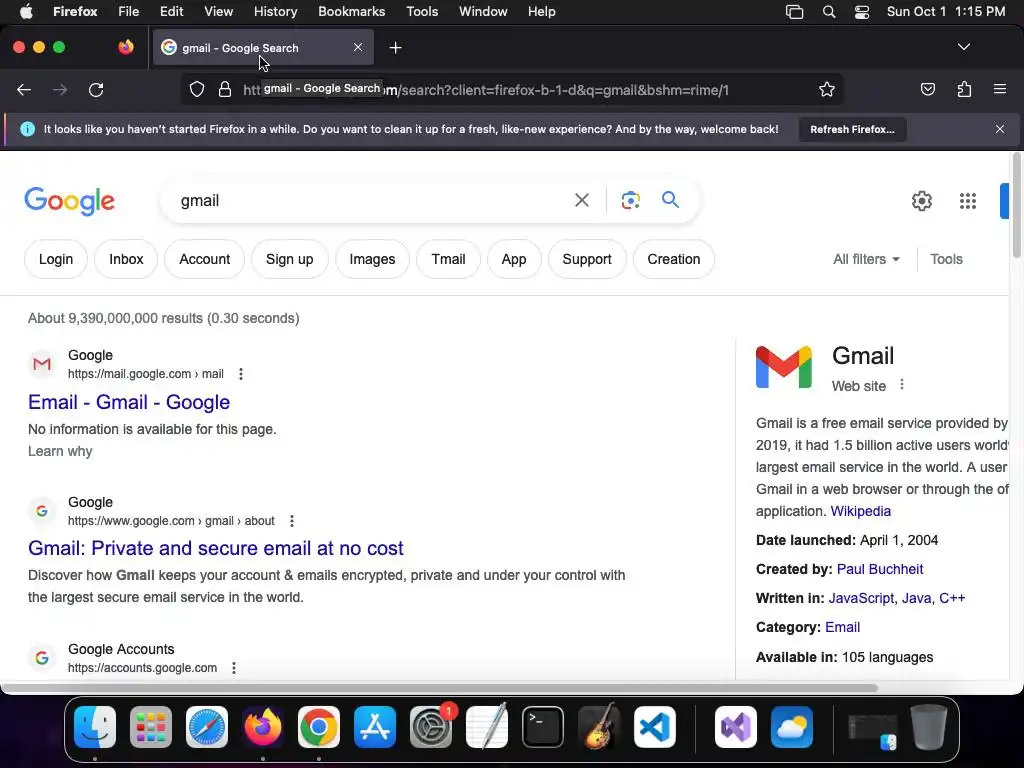1024x768 pixels.
Task: Expand the list all tabs chevron
Action: tap(963, 47)
